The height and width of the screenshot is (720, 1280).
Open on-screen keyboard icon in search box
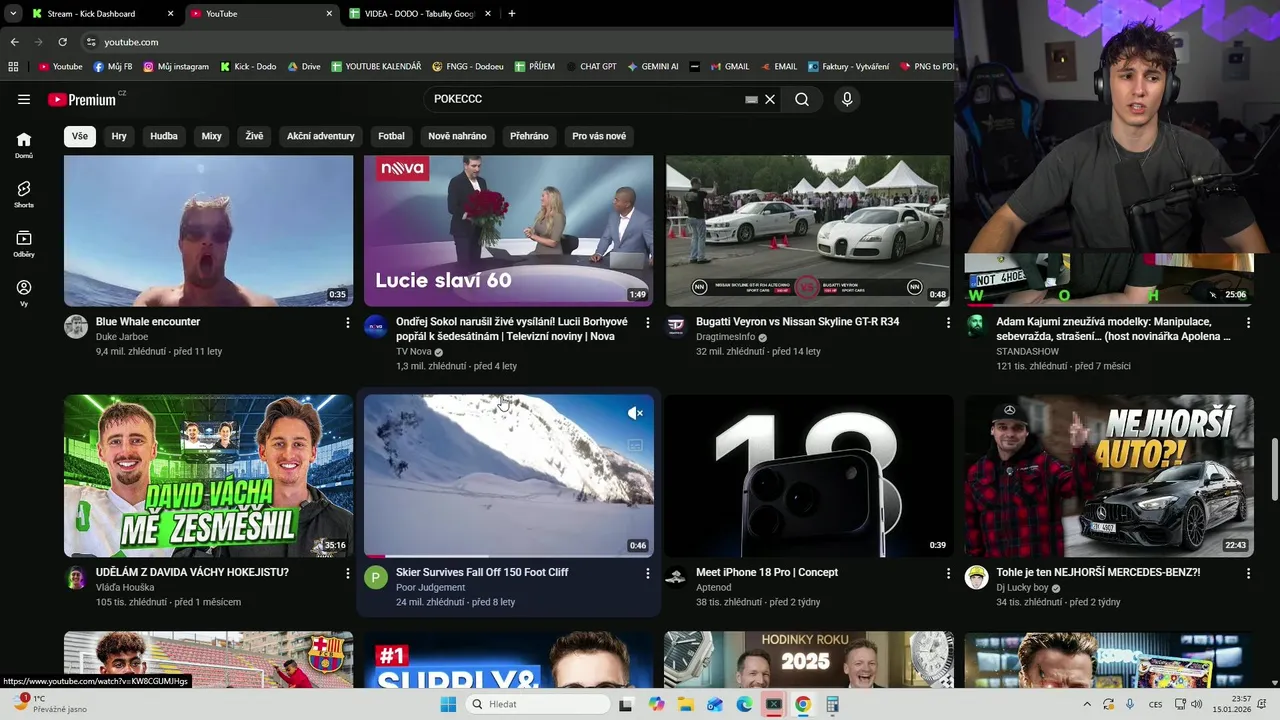(x=751, y=99)
